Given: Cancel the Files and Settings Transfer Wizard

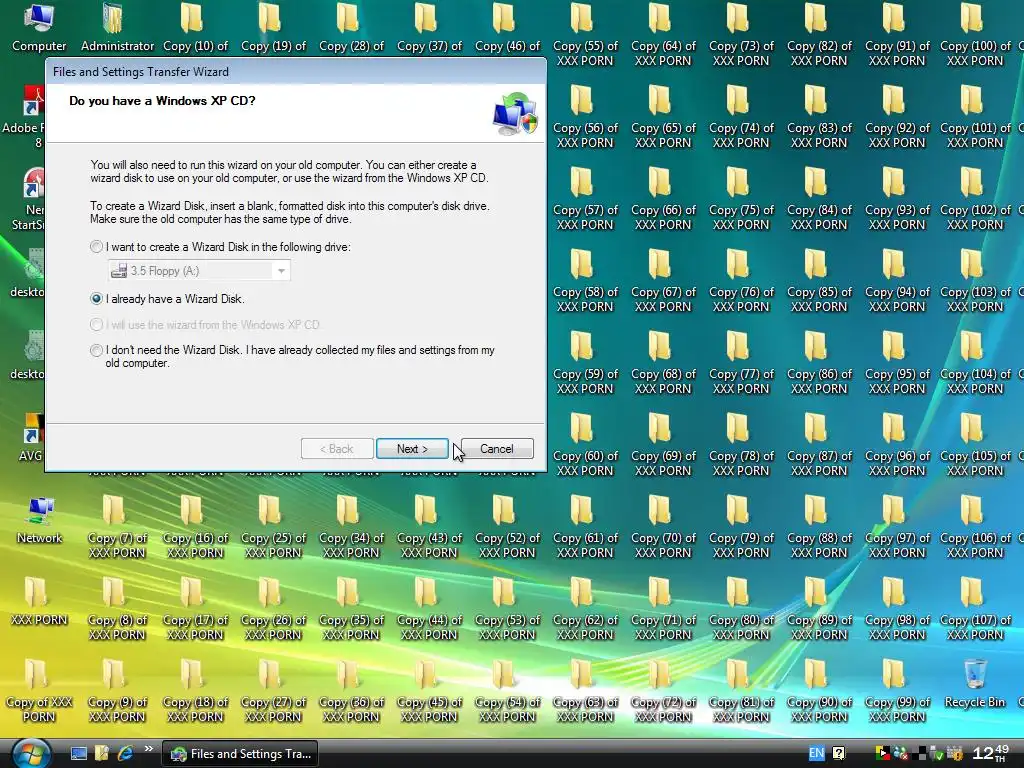Looking at the screenshot, I should tap(497, 449).
